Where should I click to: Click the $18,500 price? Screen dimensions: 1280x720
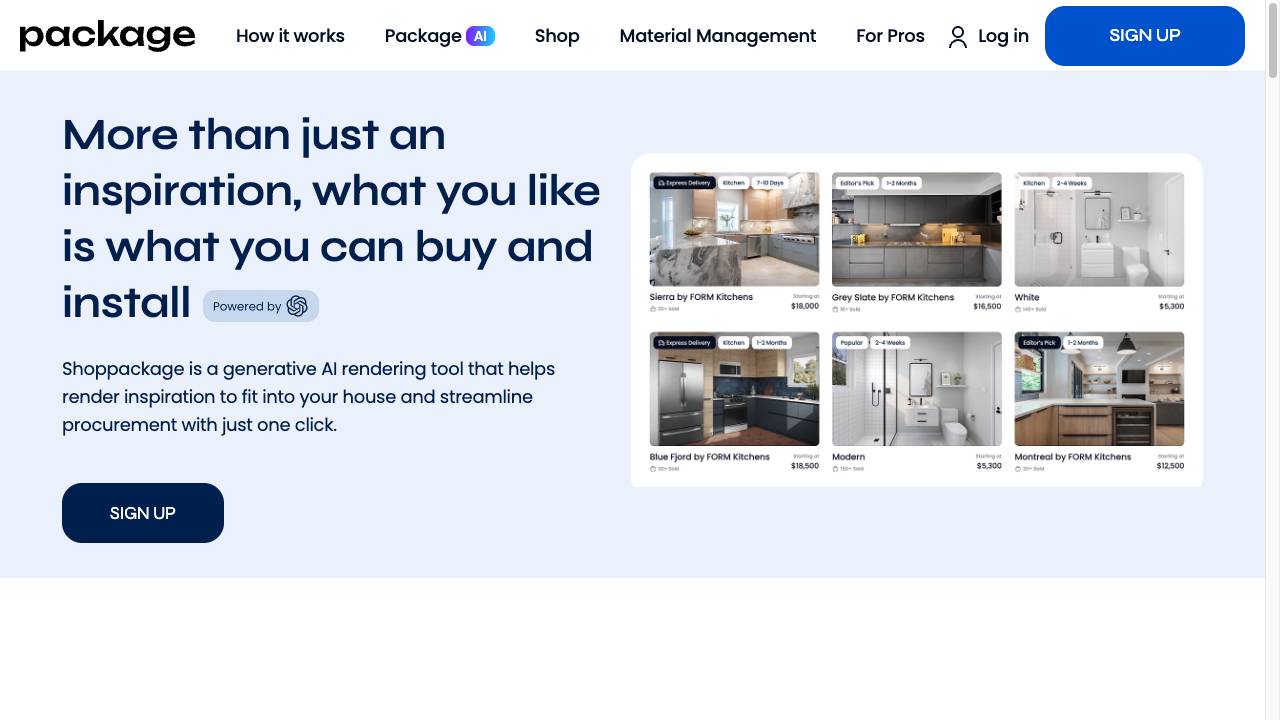(805, 466)
